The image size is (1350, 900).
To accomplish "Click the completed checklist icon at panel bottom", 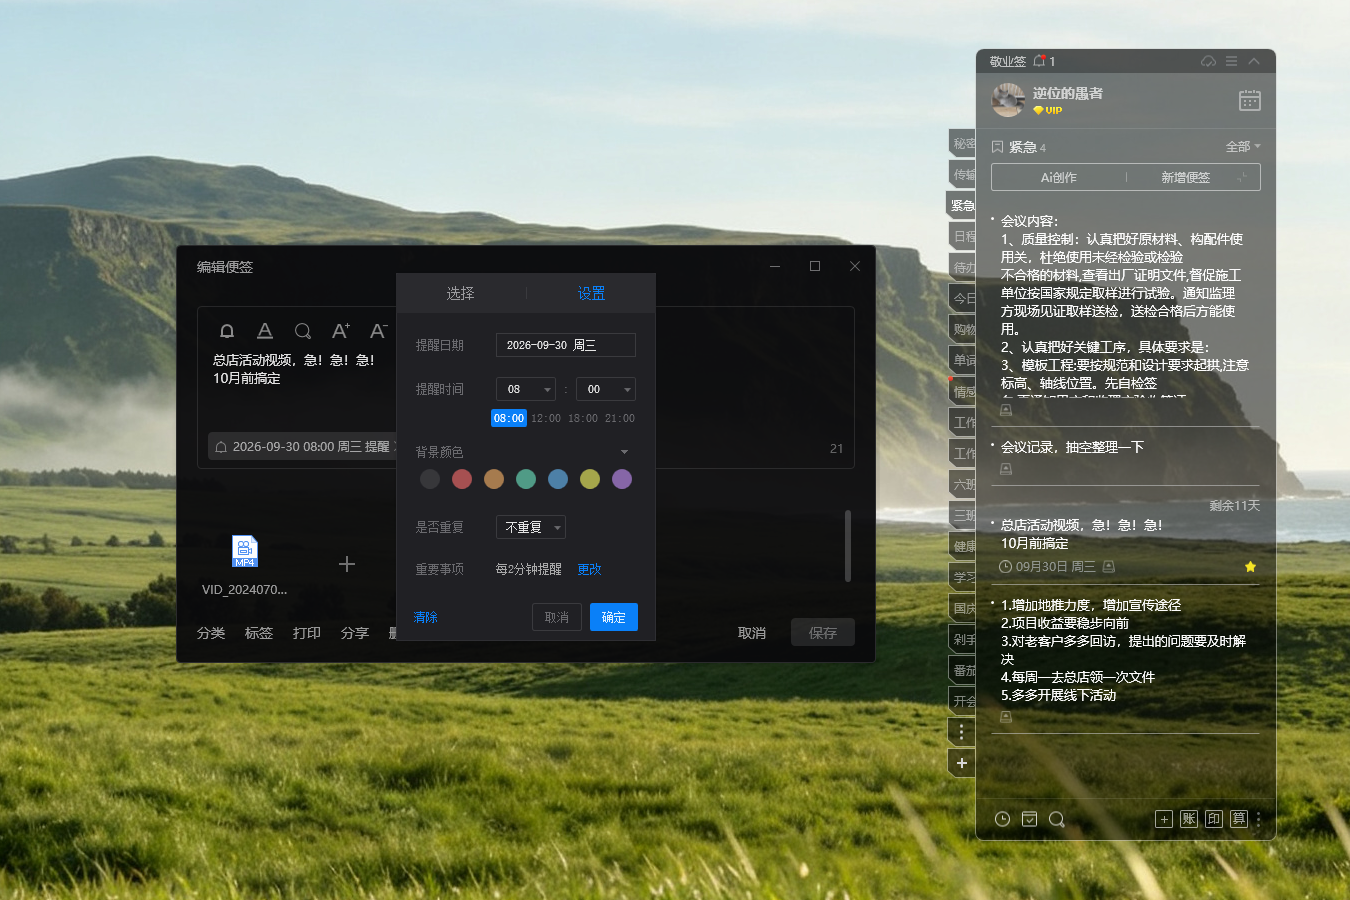I will click(x=1029, y=819).
